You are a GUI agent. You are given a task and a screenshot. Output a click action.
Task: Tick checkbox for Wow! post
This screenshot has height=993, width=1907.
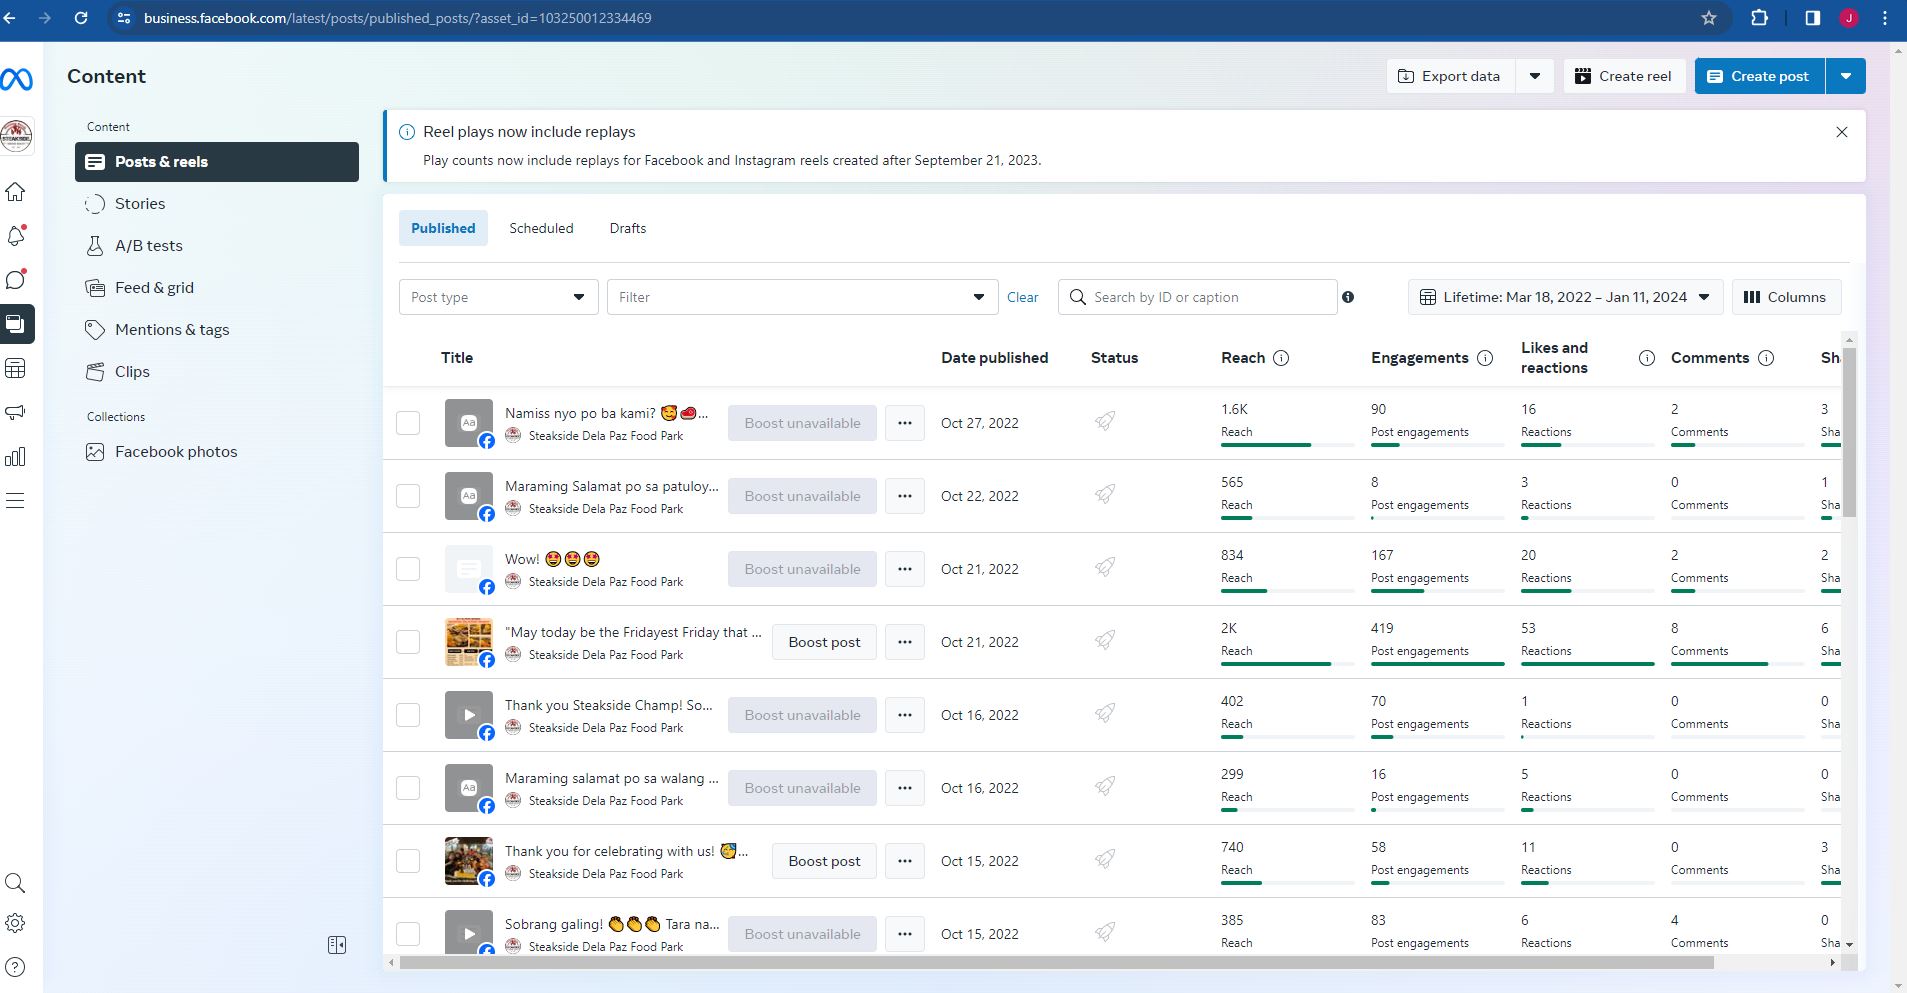point(408,569)
